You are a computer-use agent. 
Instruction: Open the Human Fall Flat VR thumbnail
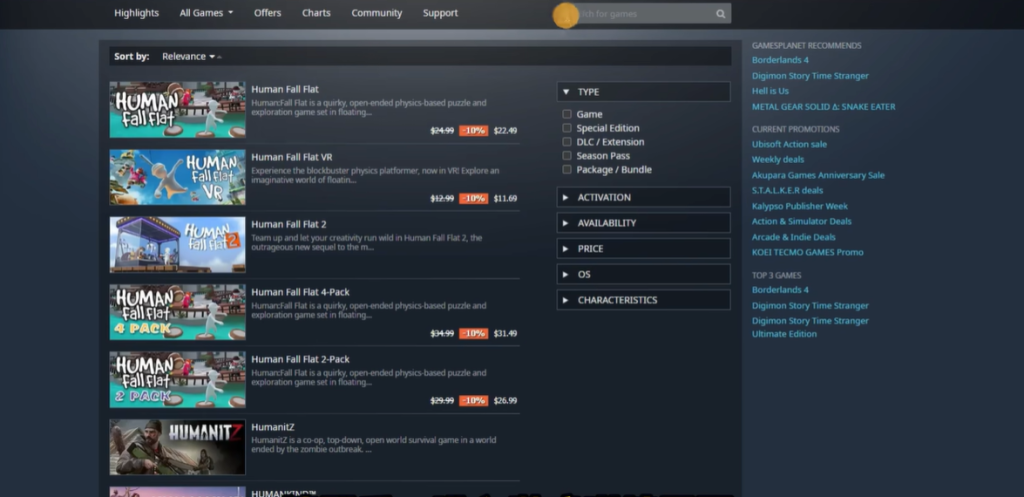177,177
